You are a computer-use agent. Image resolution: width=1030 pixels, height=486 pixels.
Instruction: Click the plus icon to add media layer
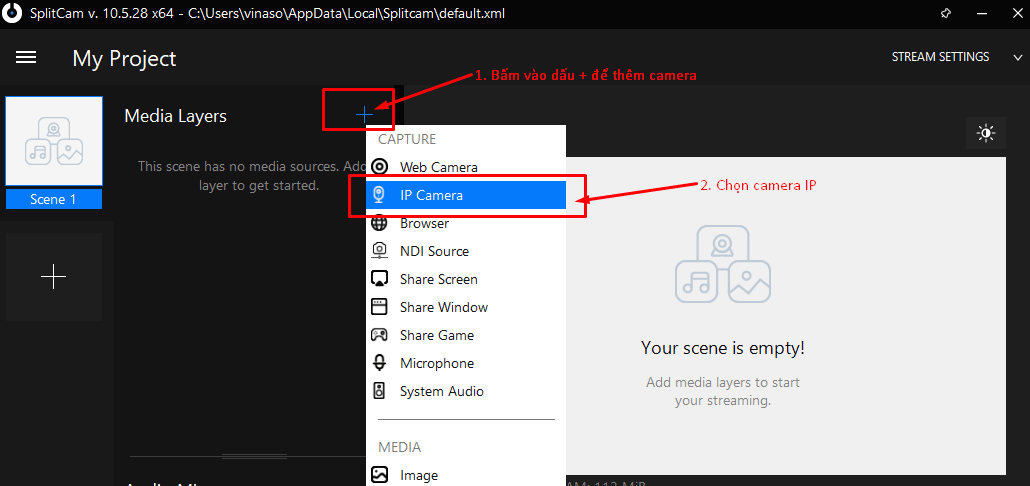coord(364,115)
